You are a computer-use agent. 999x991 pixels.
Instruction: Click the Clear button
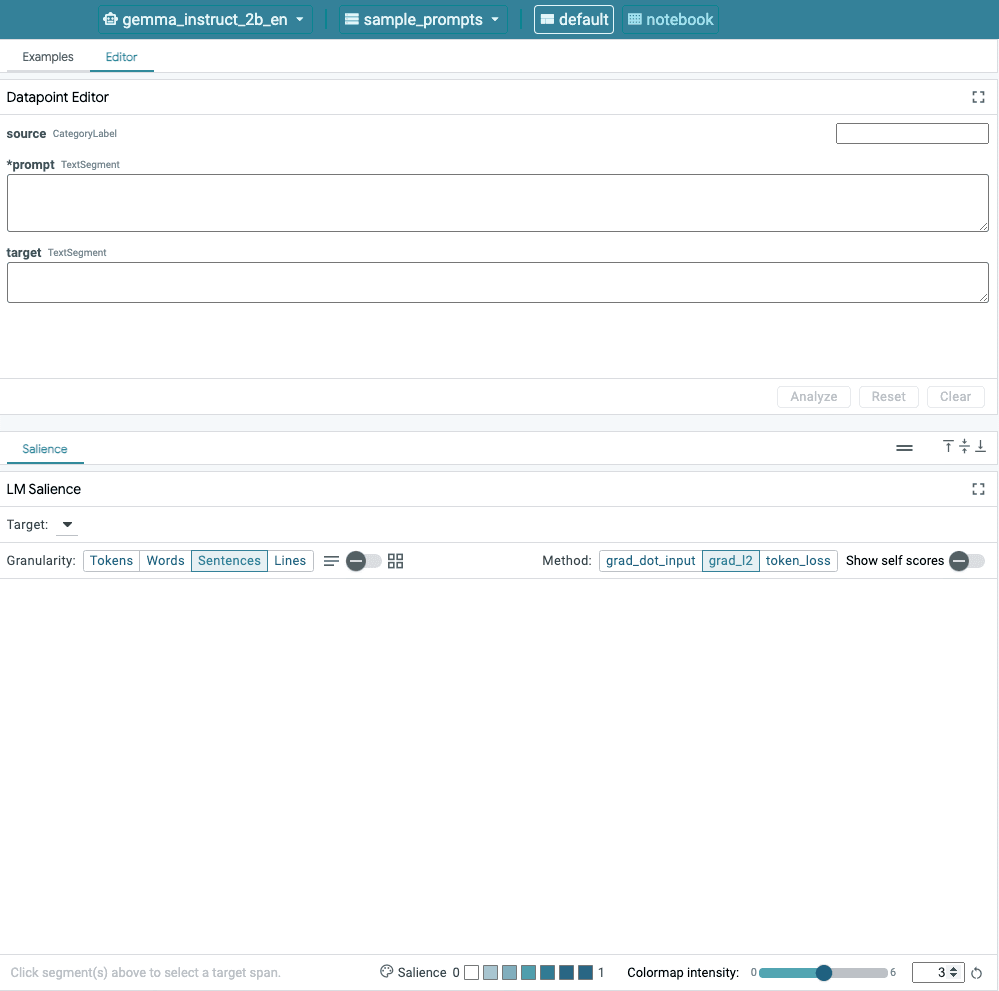pos(955,396)
